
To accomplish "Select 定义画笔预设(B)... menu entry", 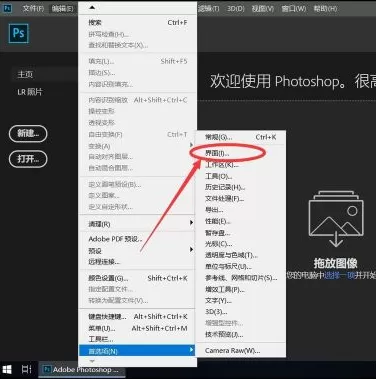I will click(137, 184).
